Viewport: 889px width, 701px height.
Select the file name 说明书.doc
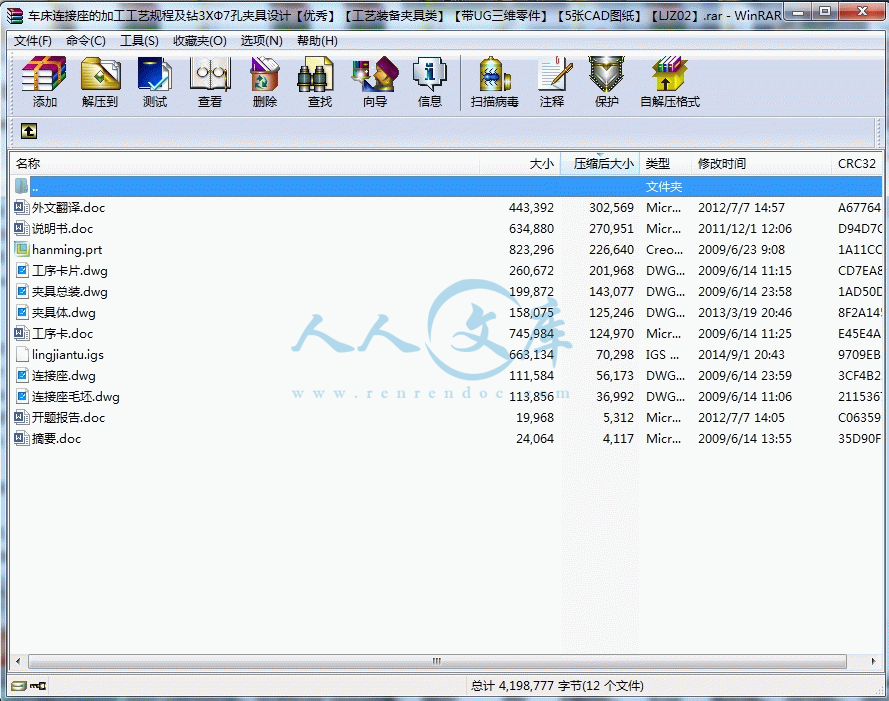62,229
